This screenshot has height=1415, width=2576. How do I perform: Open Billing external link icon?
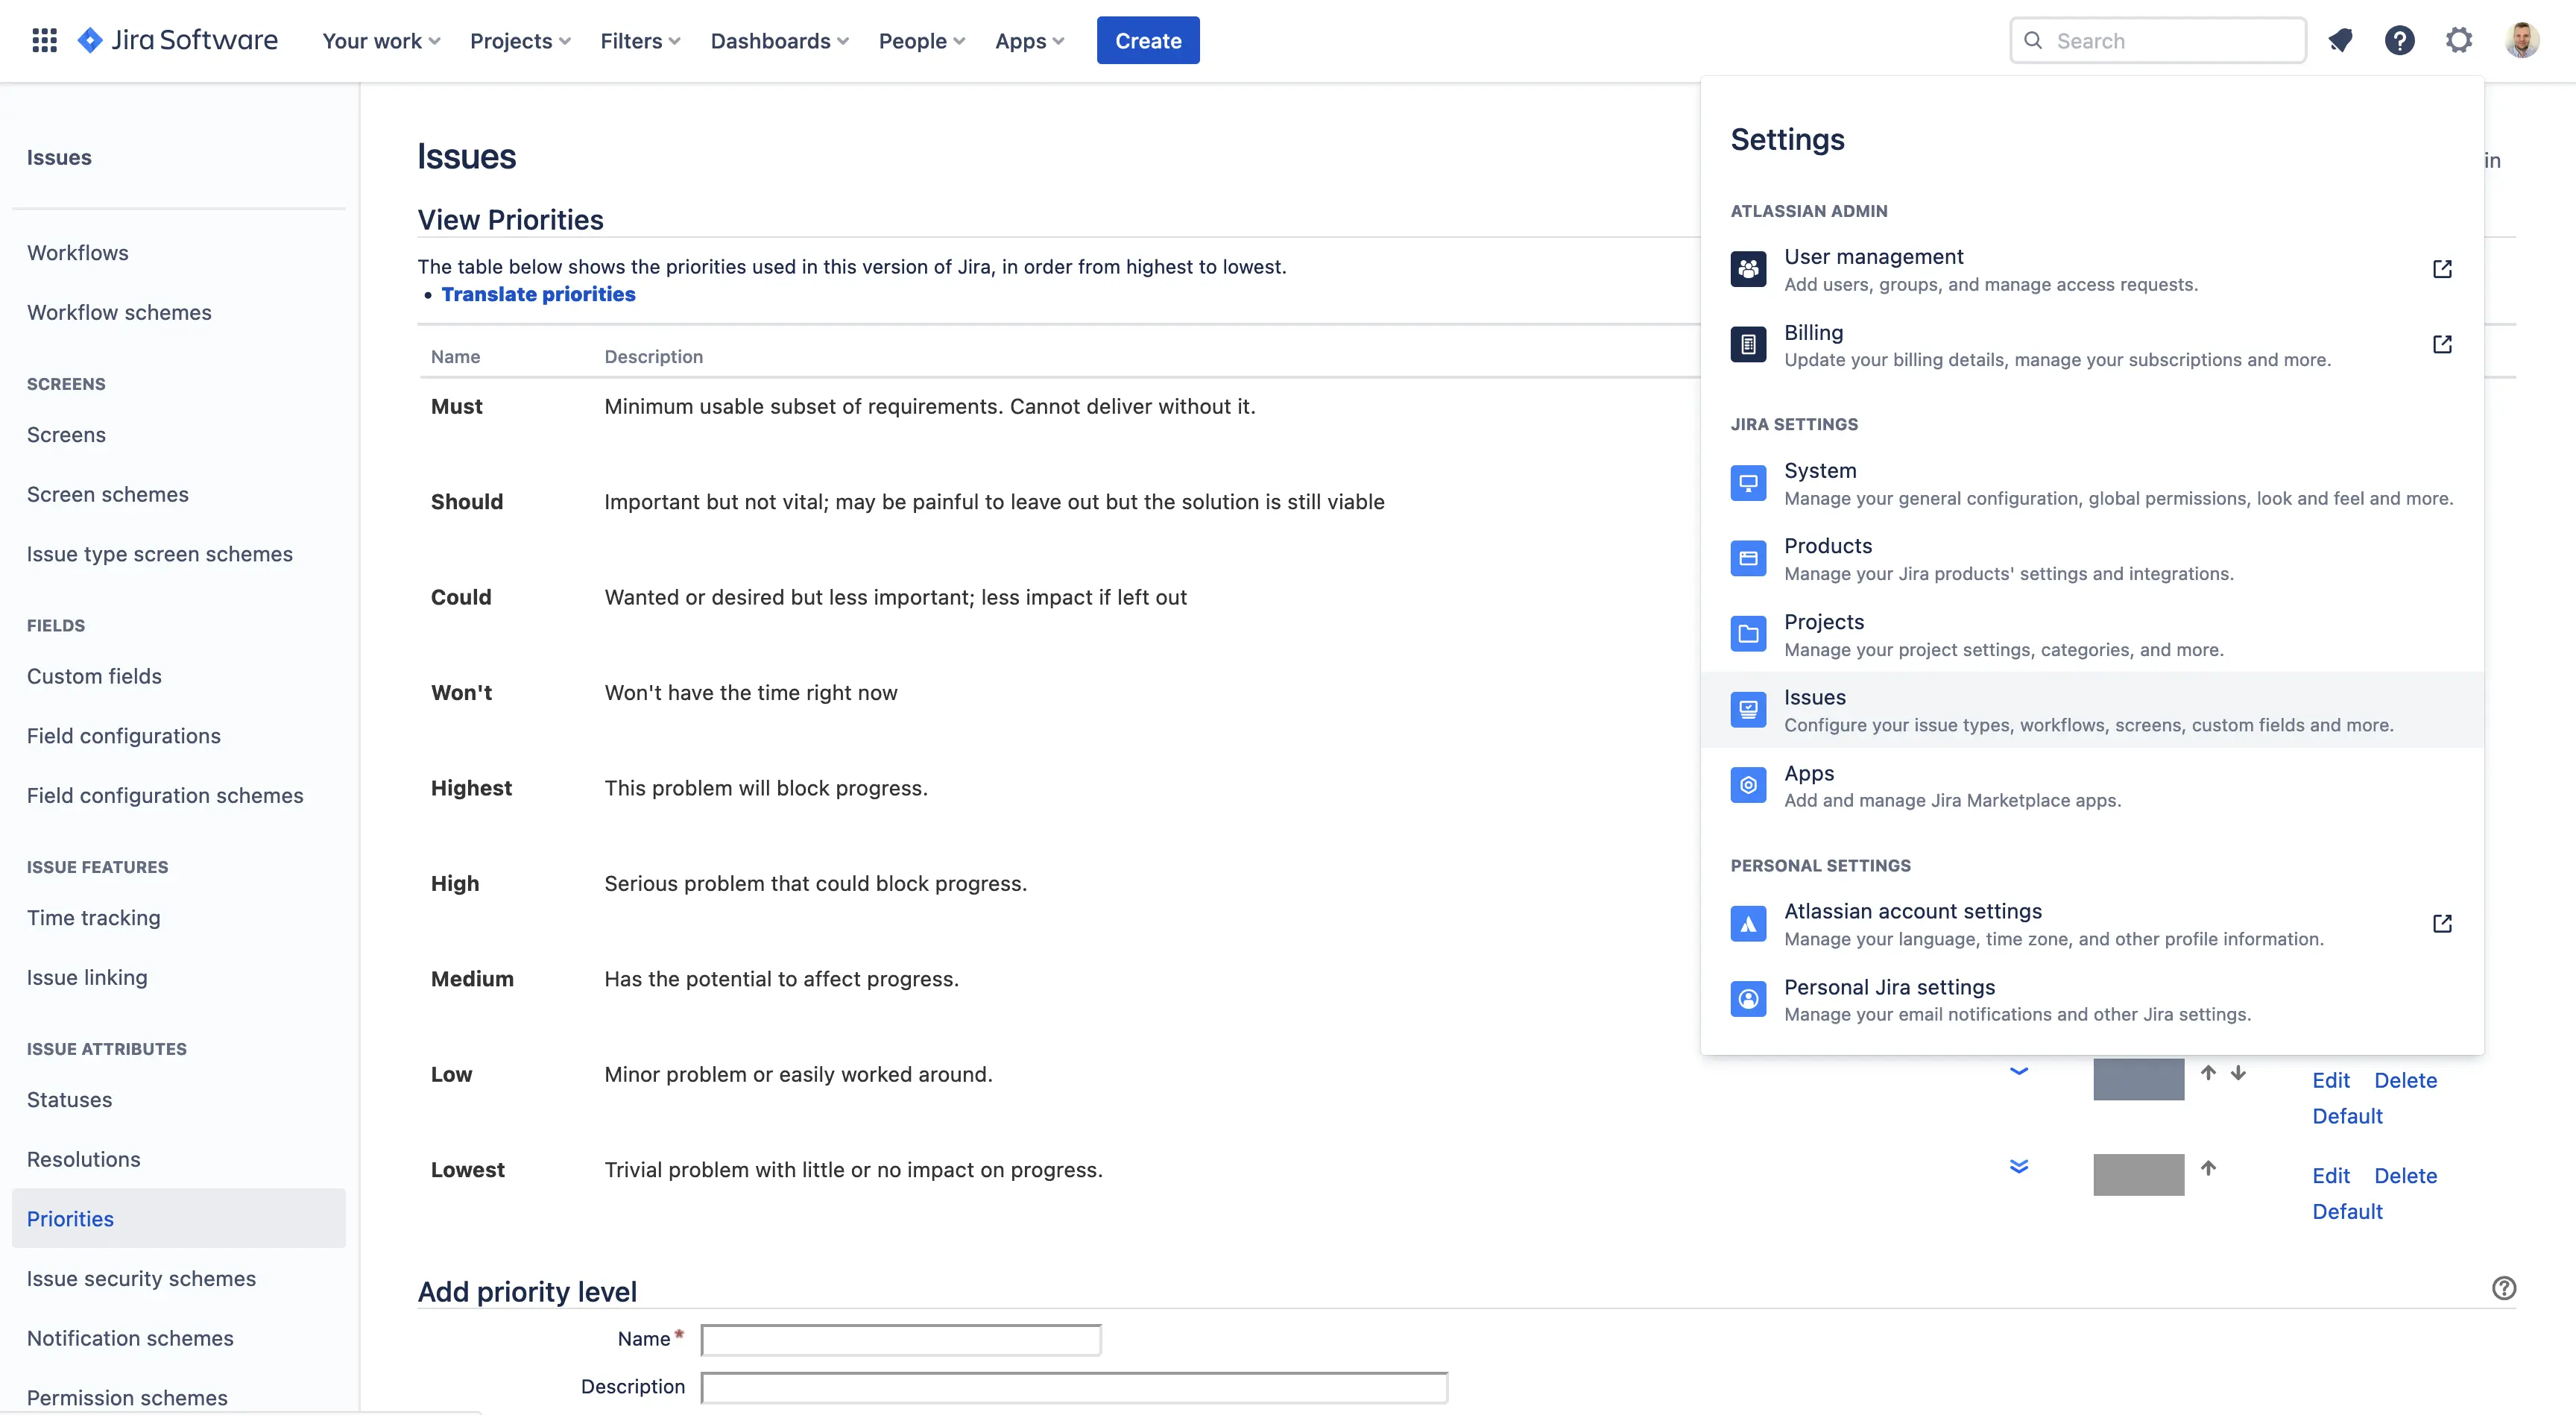(2442, 344)
